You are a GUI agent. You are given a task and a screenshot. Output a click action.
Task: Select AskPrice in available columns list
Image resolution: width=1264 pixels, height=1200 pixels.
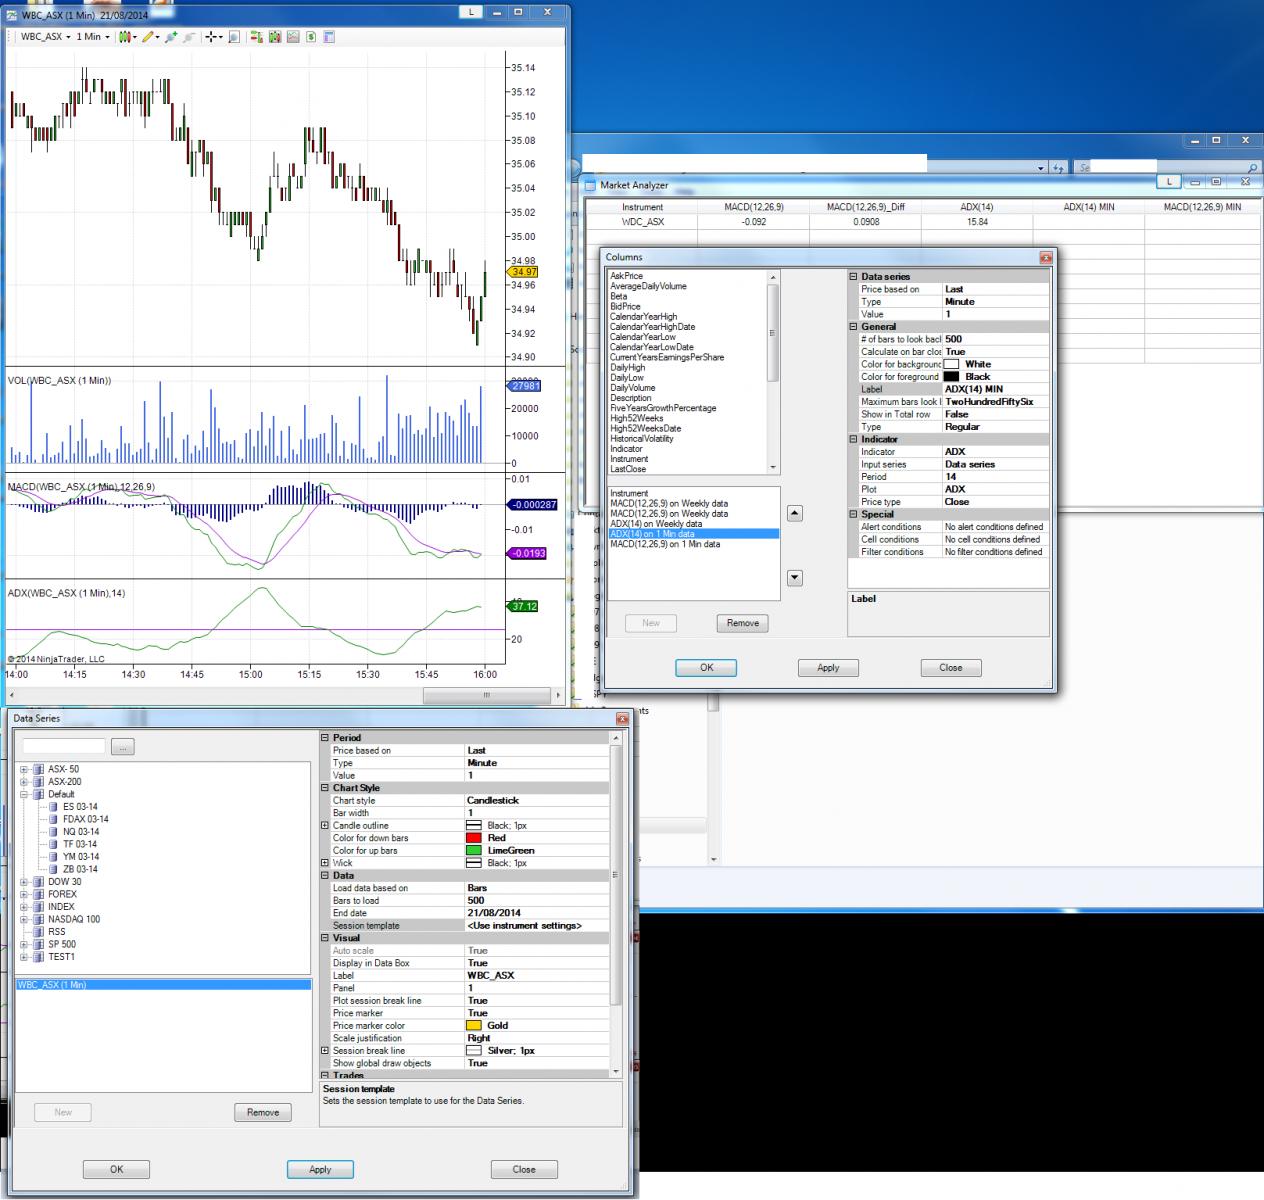pos(627,276)
